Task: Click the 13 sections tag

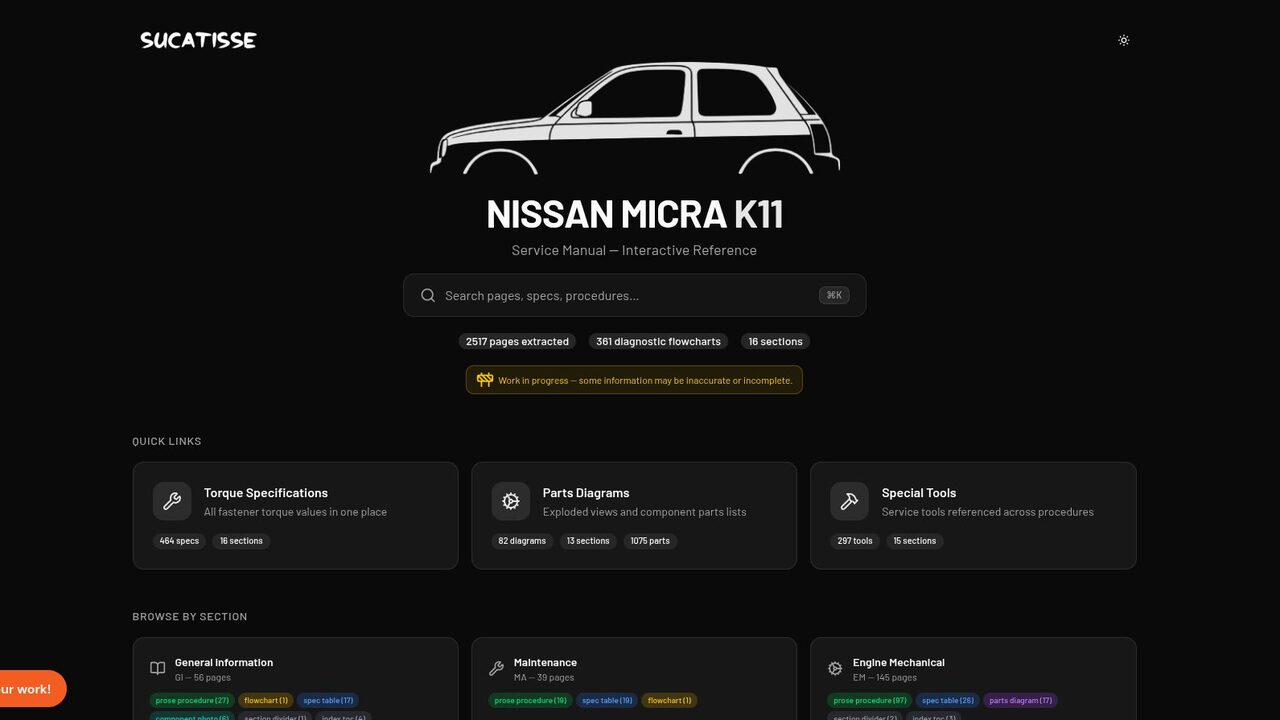Action: 588,541
